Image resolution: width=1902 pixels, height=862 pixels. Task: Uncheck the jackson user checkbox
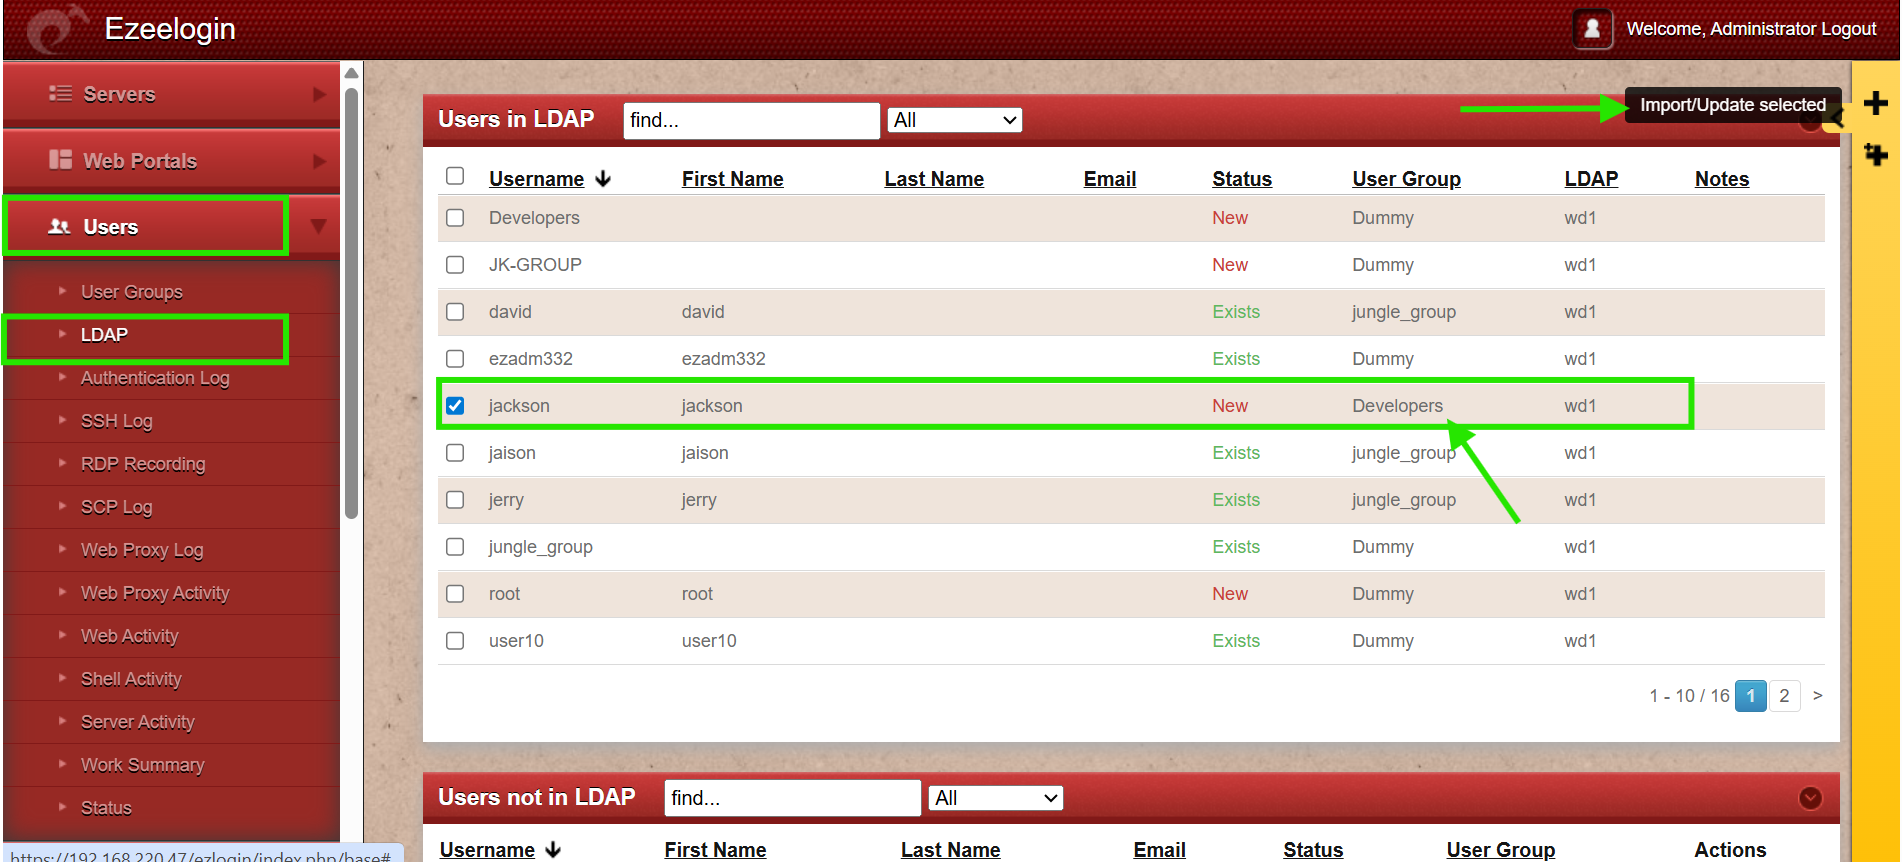(455, 406)
